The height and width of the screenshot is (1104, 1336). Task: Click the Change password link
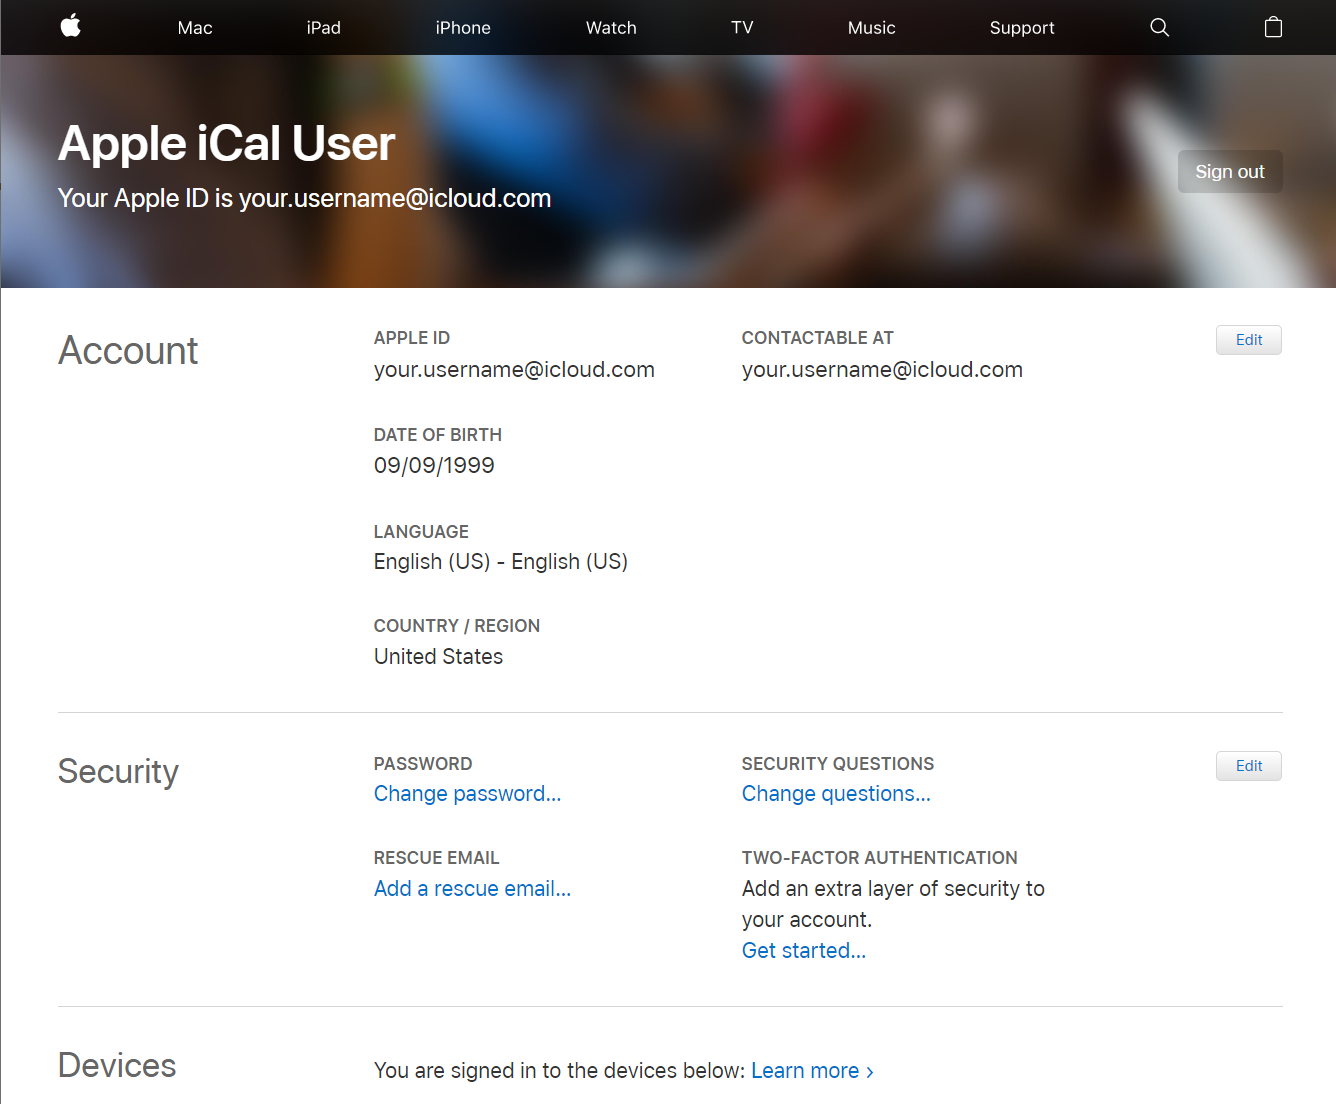coord(467,794)
